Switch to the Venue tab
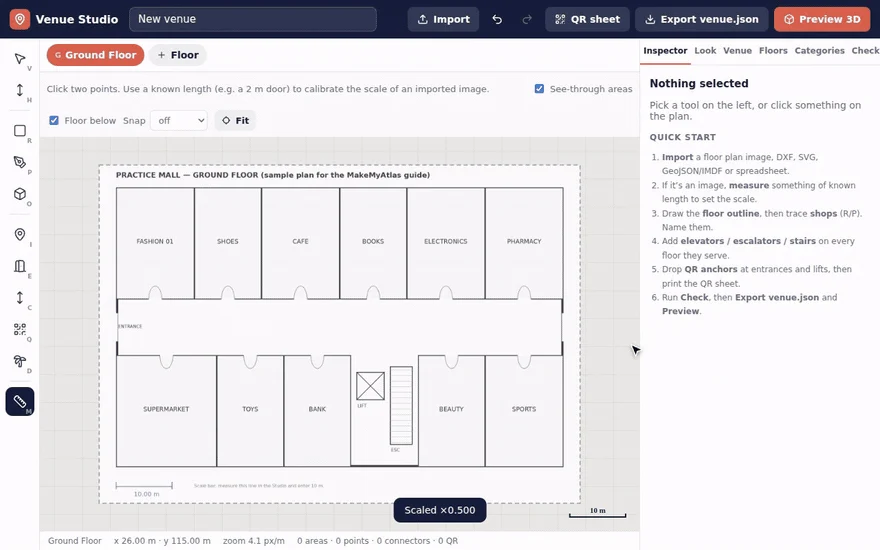 (x=737, y=51)
